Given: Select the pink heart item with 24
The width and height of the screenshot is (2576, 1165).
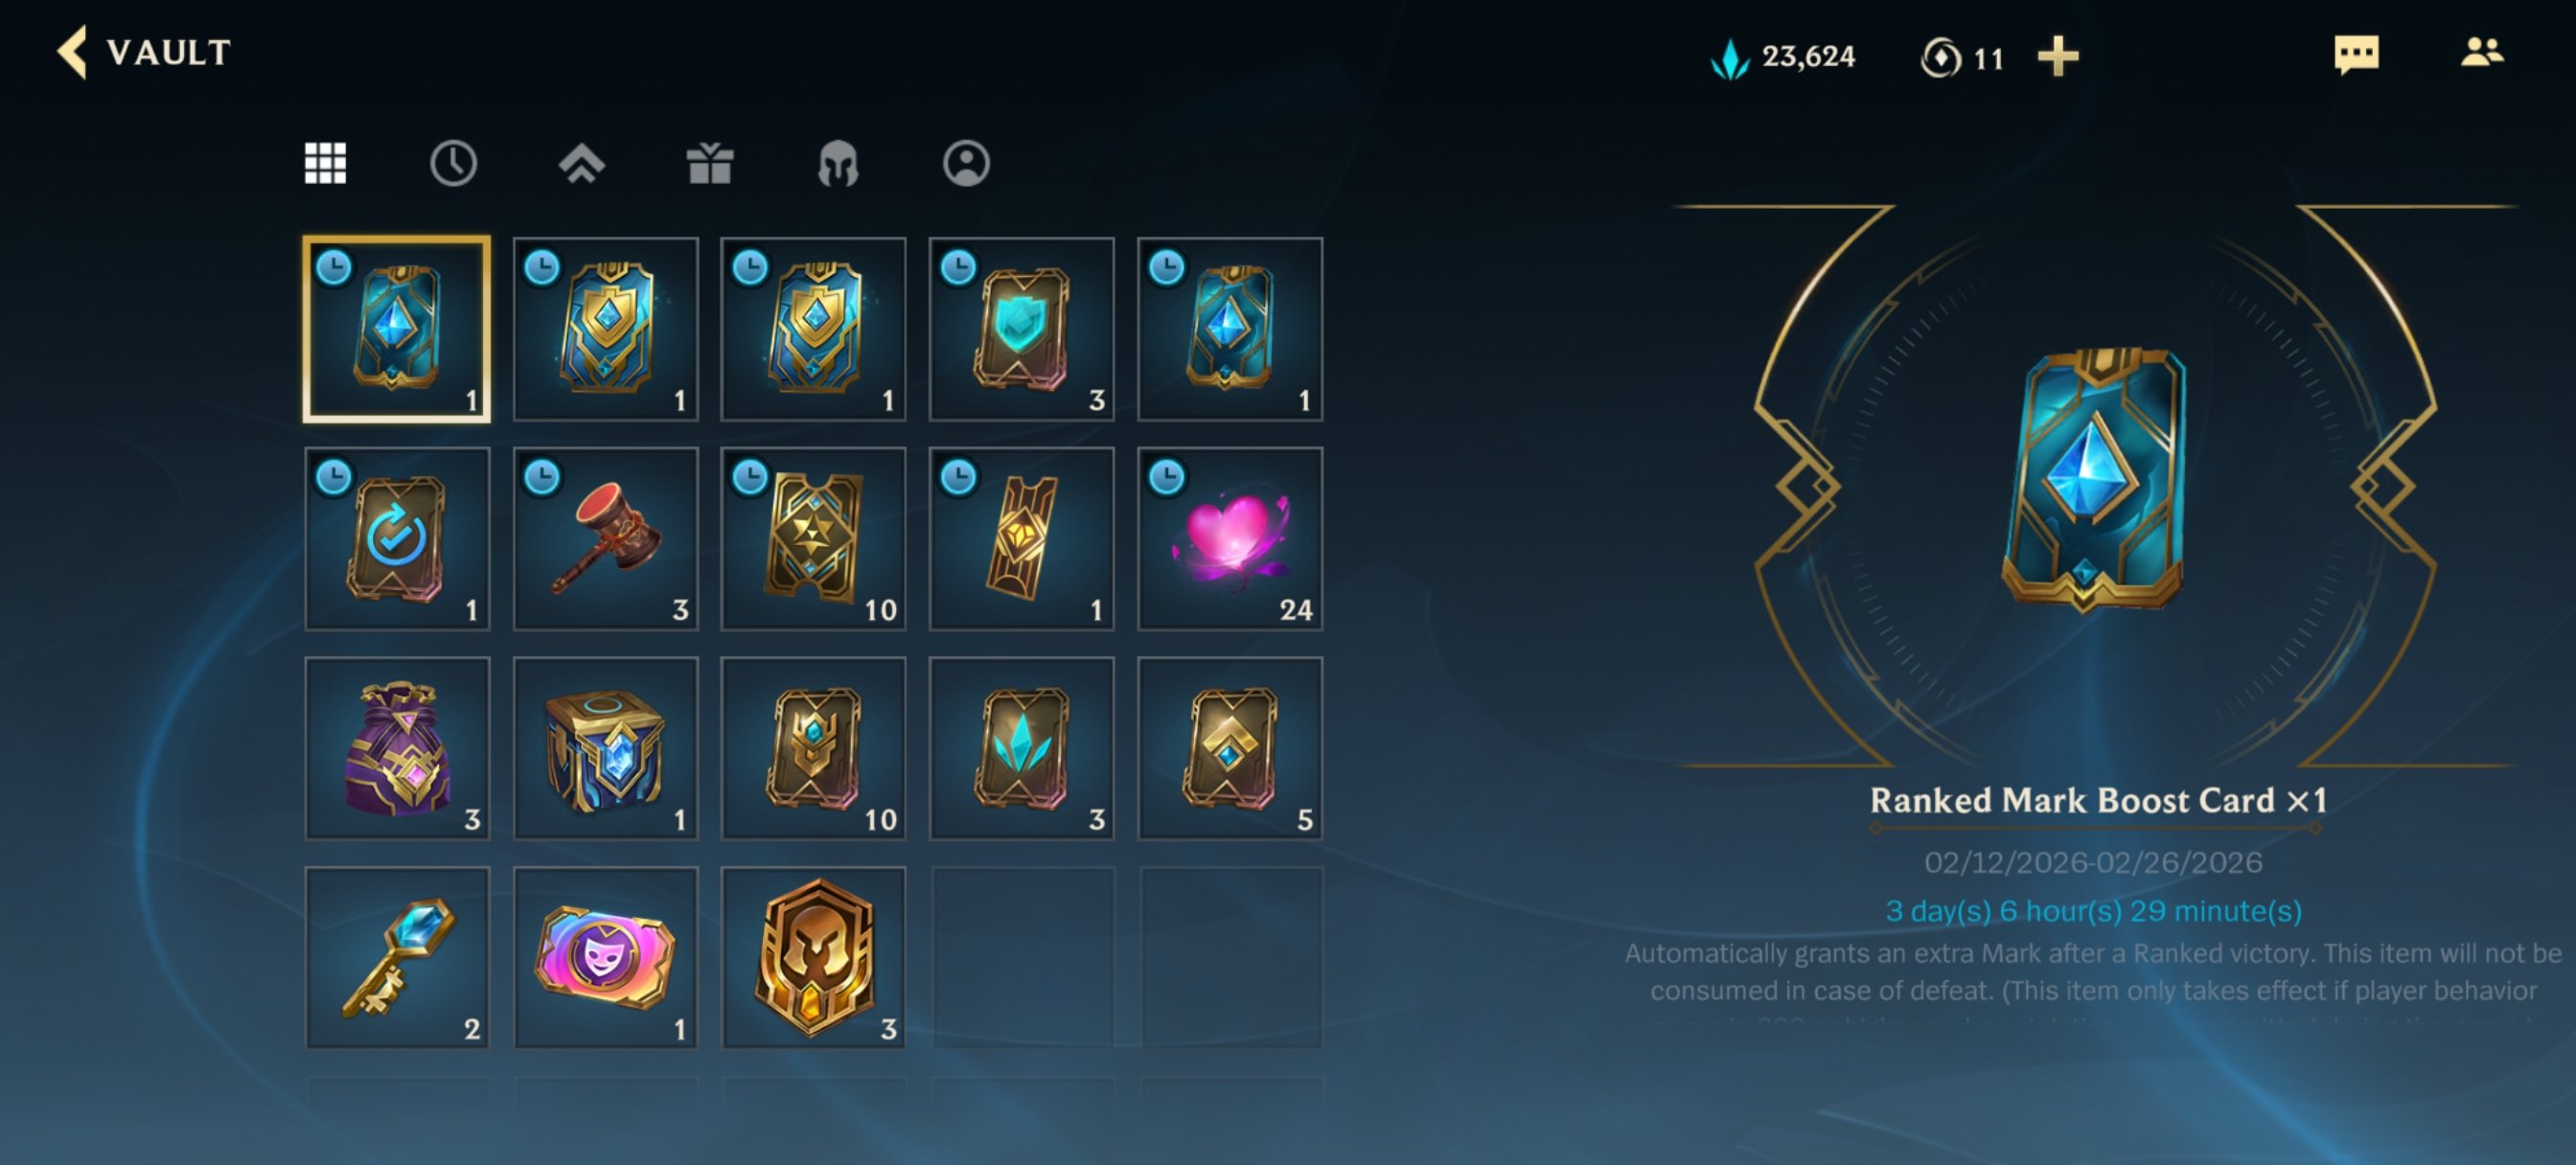Looking at the screenshot, I should tap(1230, 539).
